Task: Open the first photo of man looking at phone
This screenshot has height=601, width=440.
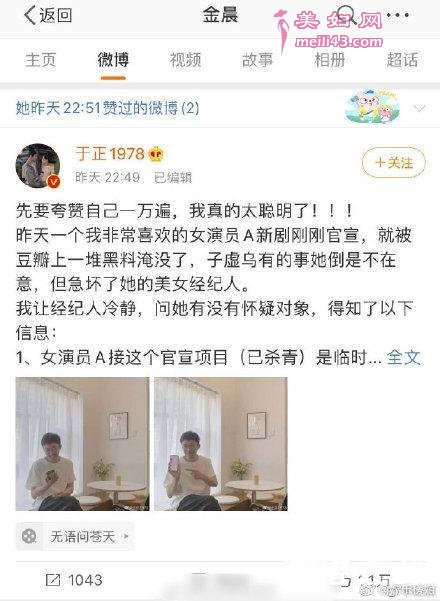Action: click(x=82, y=444)
